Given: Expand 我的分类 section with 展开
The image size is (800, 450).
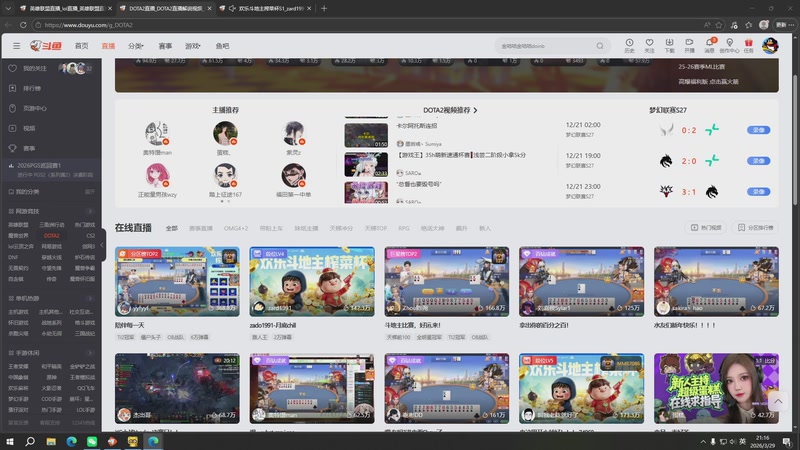Looking at the screenshot, I should [x=90, y=192].
